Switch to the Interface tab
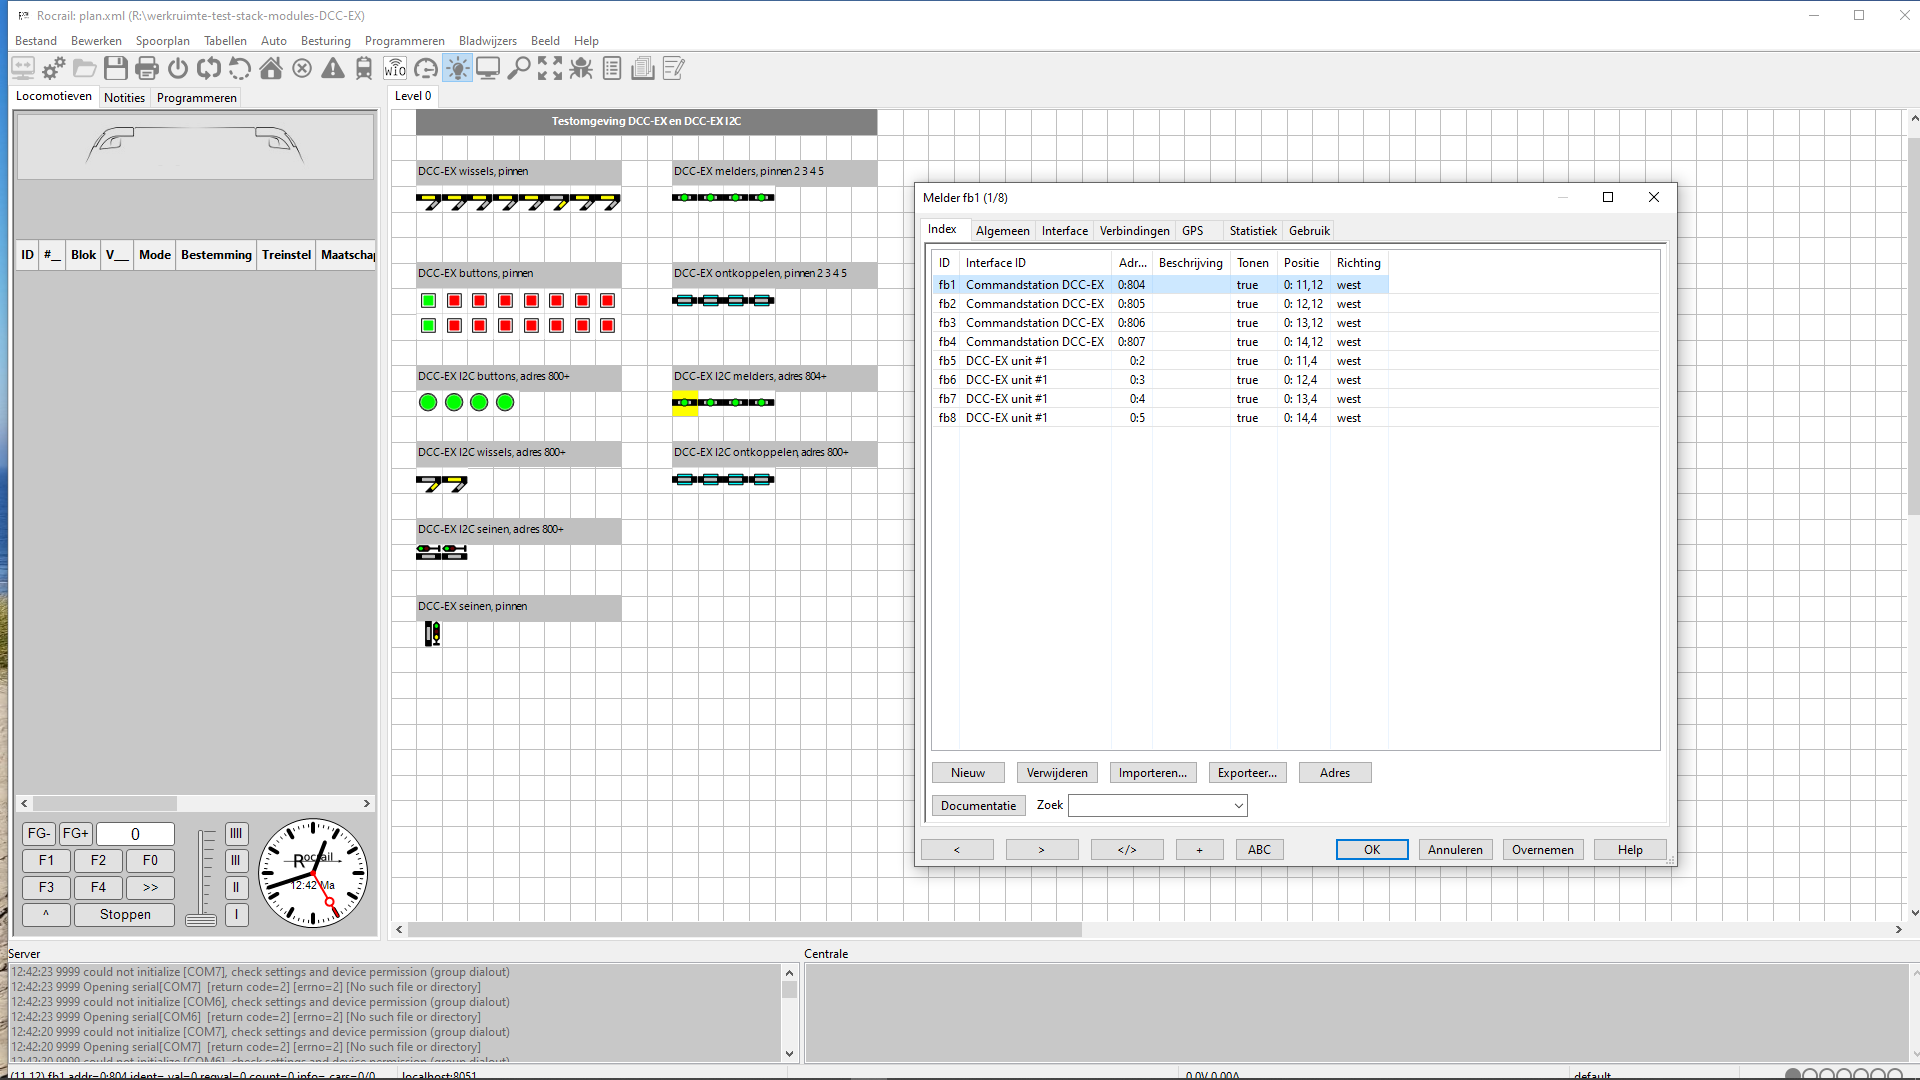 click(x=1064, y=231)
